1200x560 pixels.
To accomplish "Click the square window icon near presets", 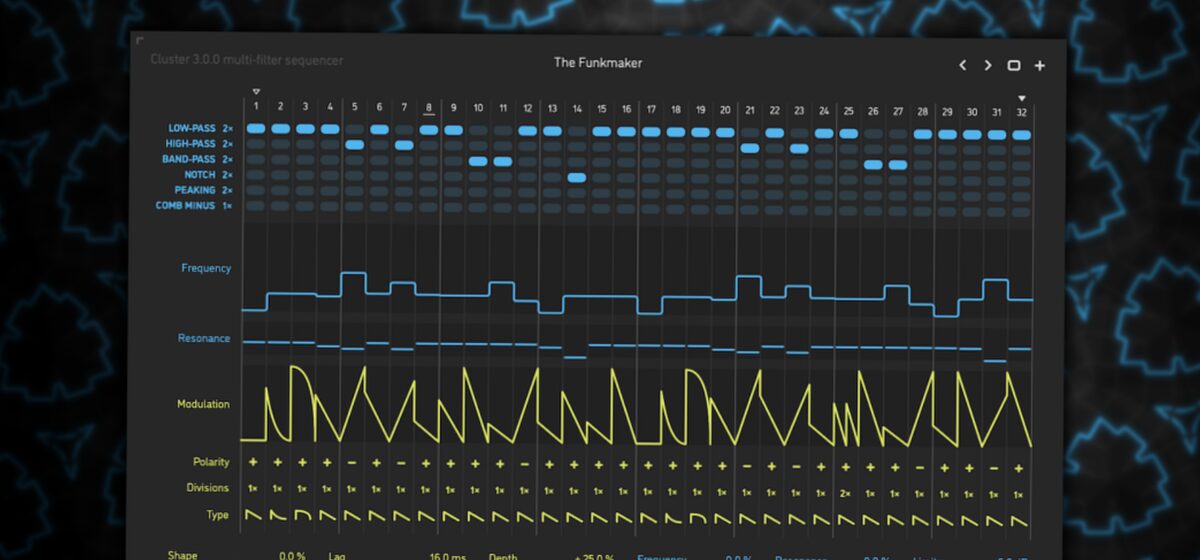I will 1013,65.
